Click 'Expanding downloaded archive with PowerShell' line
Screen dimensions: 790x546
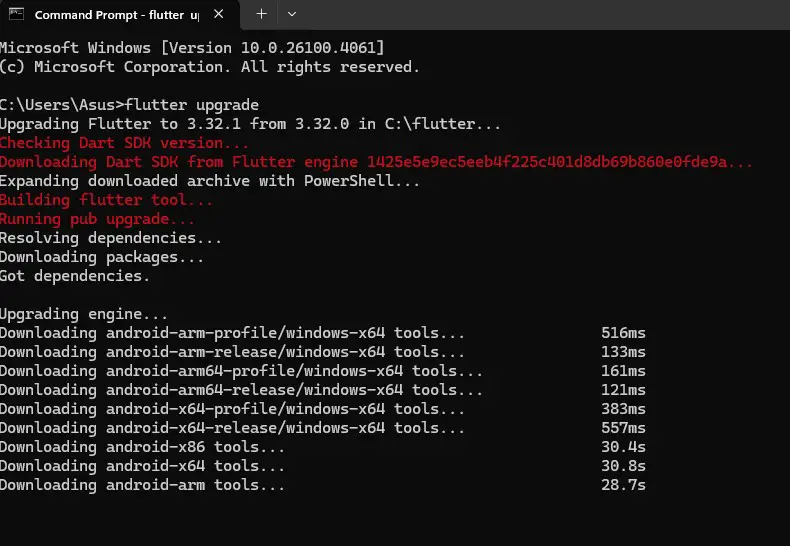click(210, 181)
